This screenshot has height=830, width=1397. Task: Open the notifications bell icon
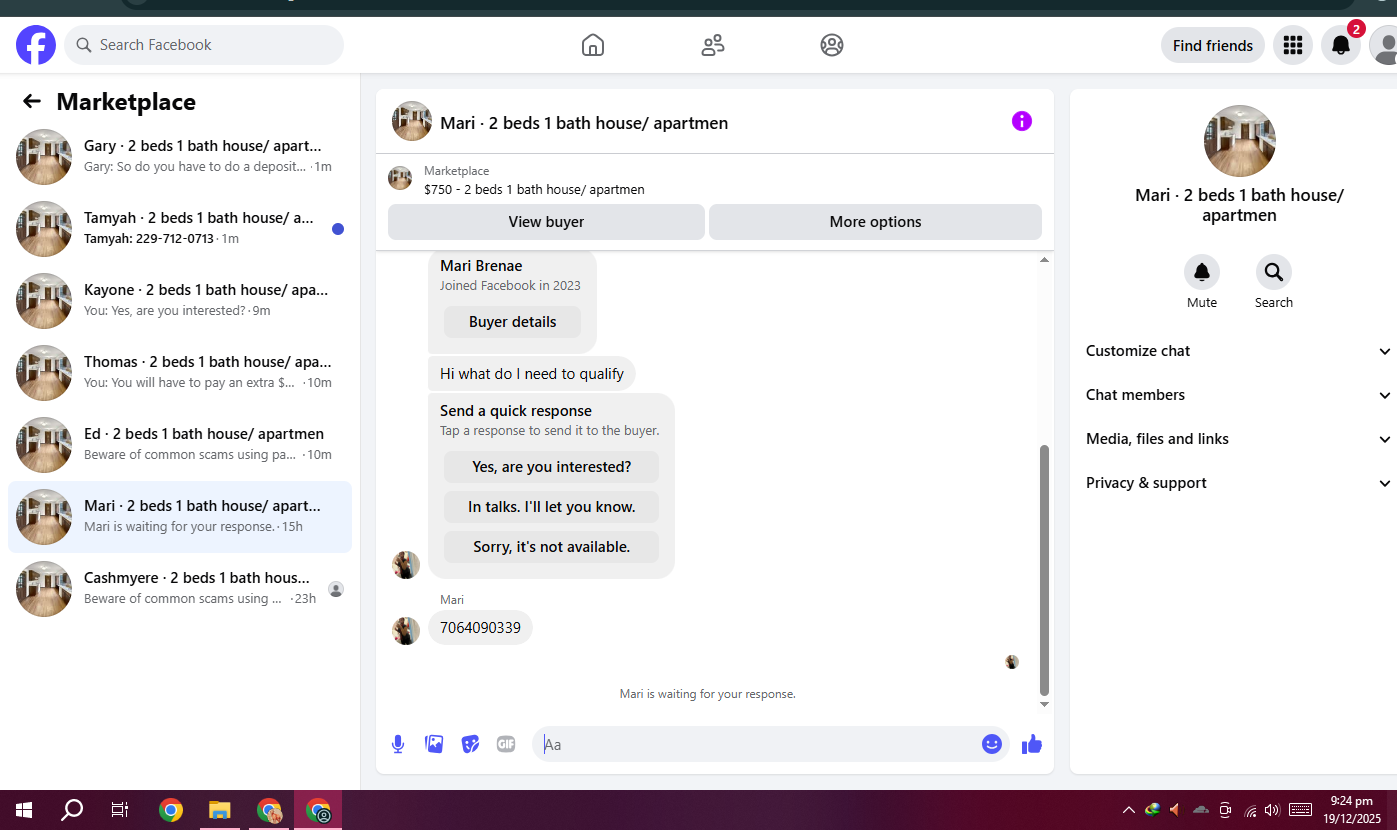point(1341,45)
